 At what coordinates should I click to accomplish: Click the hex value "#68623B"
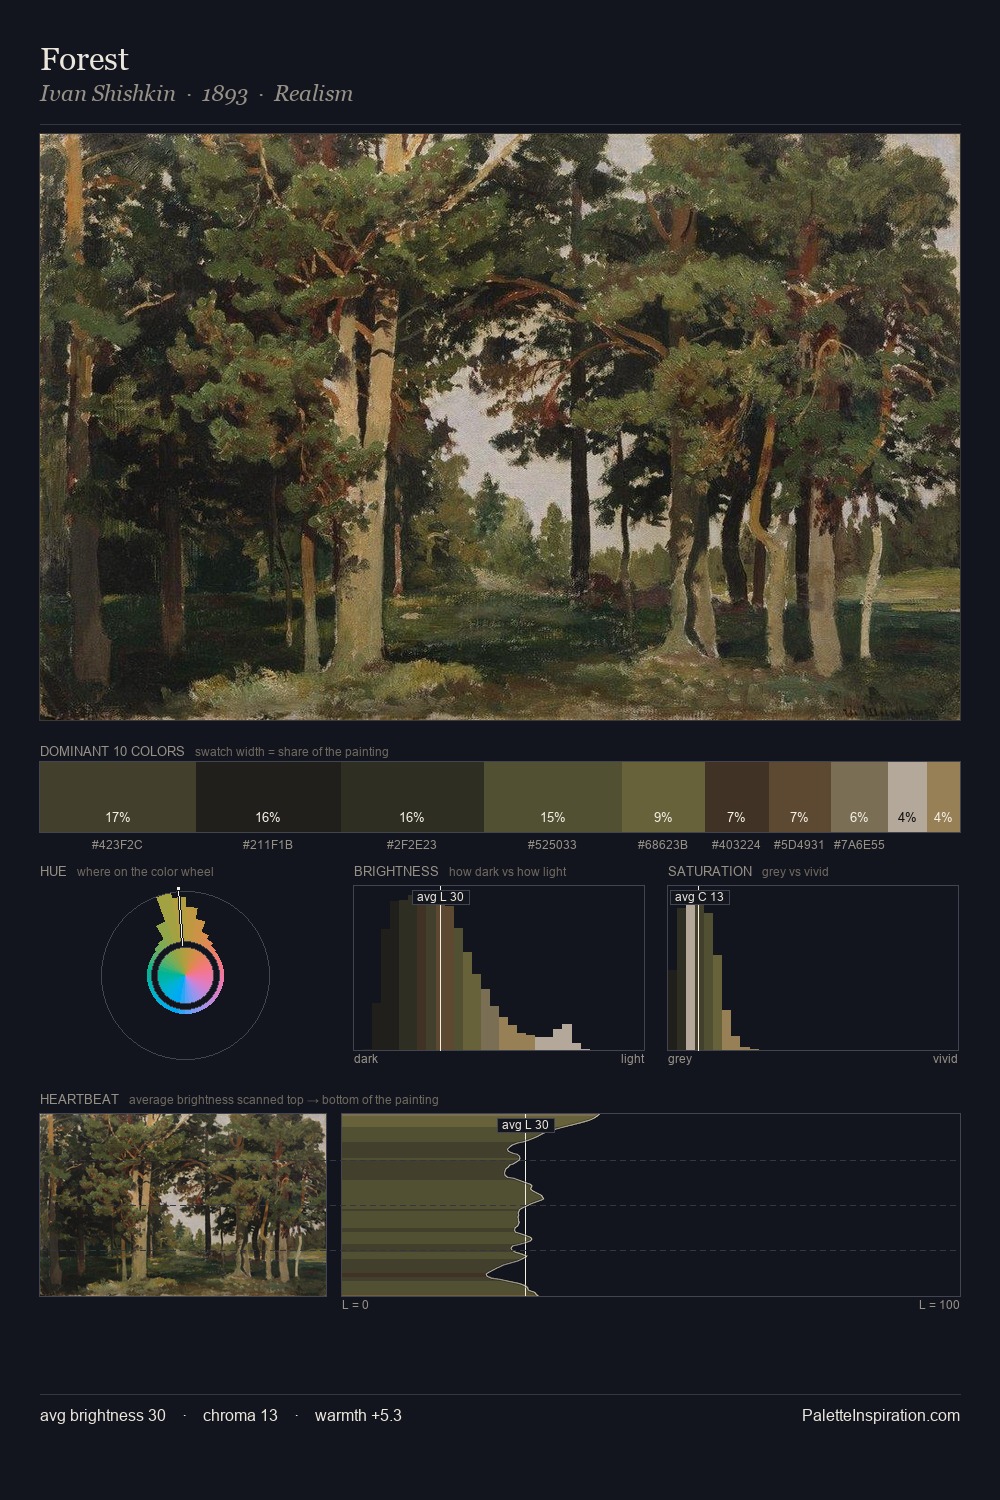pos(663,845)
